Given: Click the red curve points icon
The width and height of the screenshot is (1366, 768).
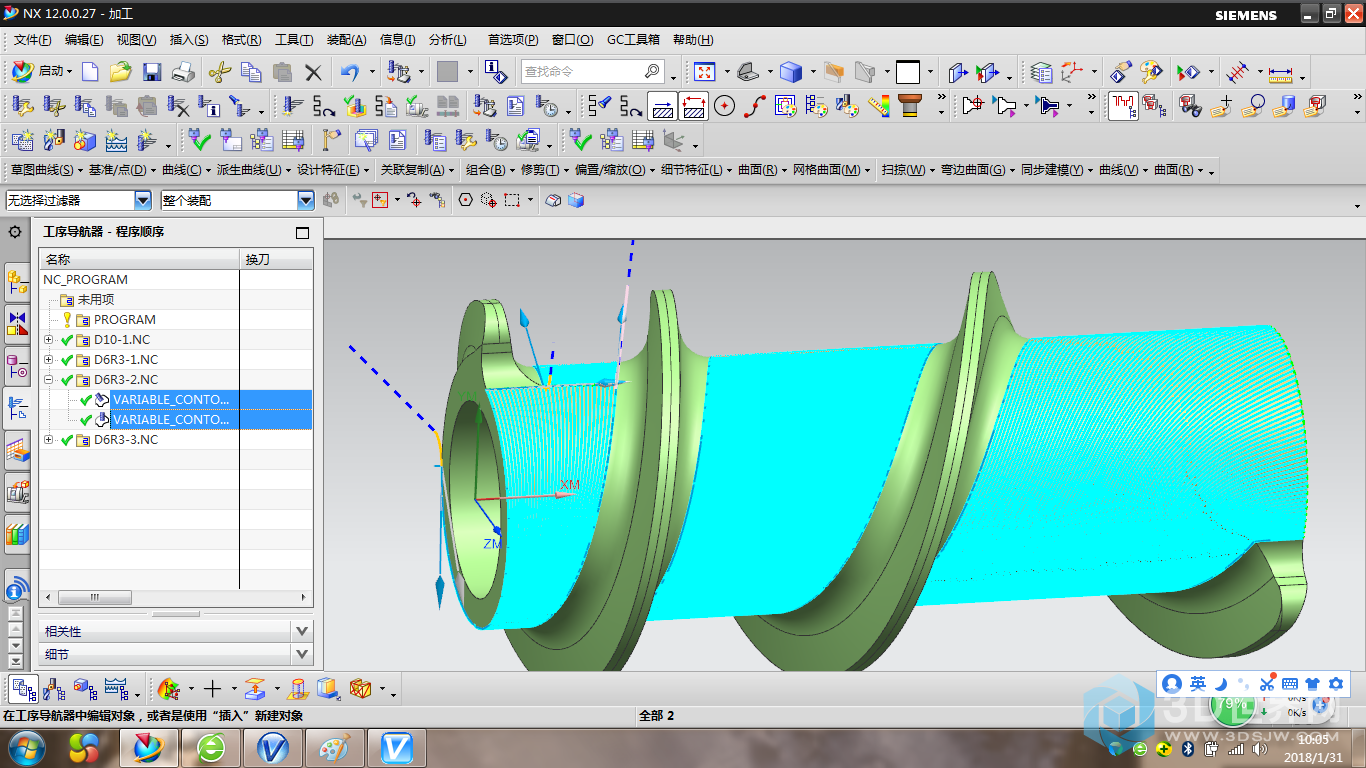Looking at the screenshot, I should (x=755, y=105).
